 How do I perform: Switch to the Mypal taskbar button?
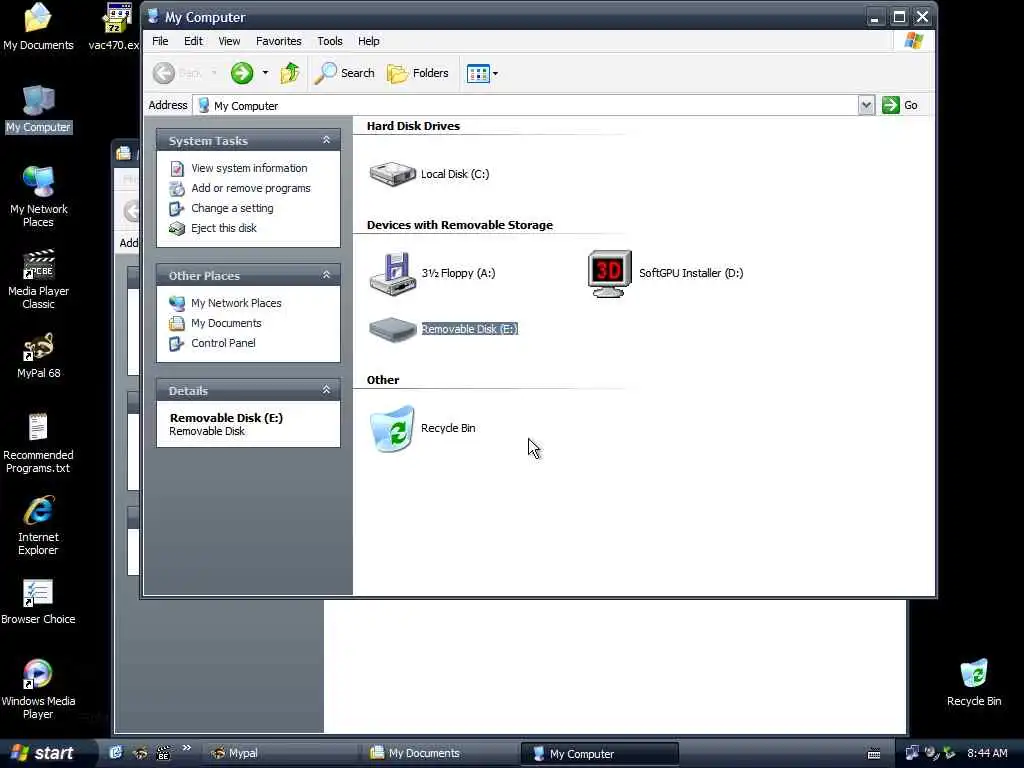pos(280,754)
